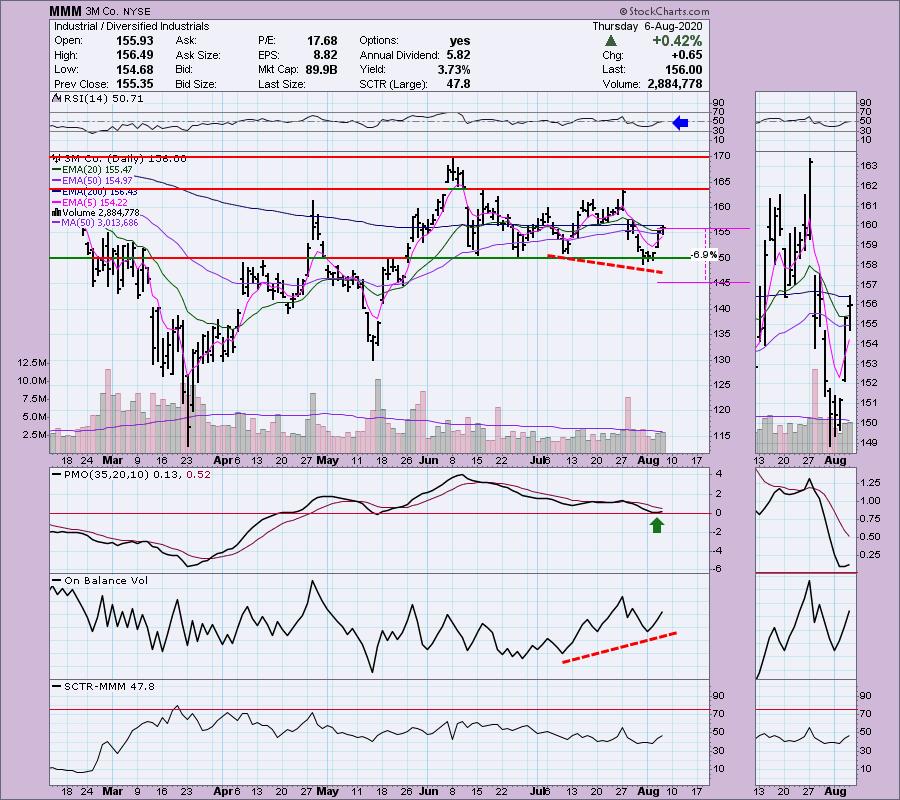Click the 1.25 PMO label in the side thumbnail chart
This screenshot has height=800, width=900.
(871, 483)
